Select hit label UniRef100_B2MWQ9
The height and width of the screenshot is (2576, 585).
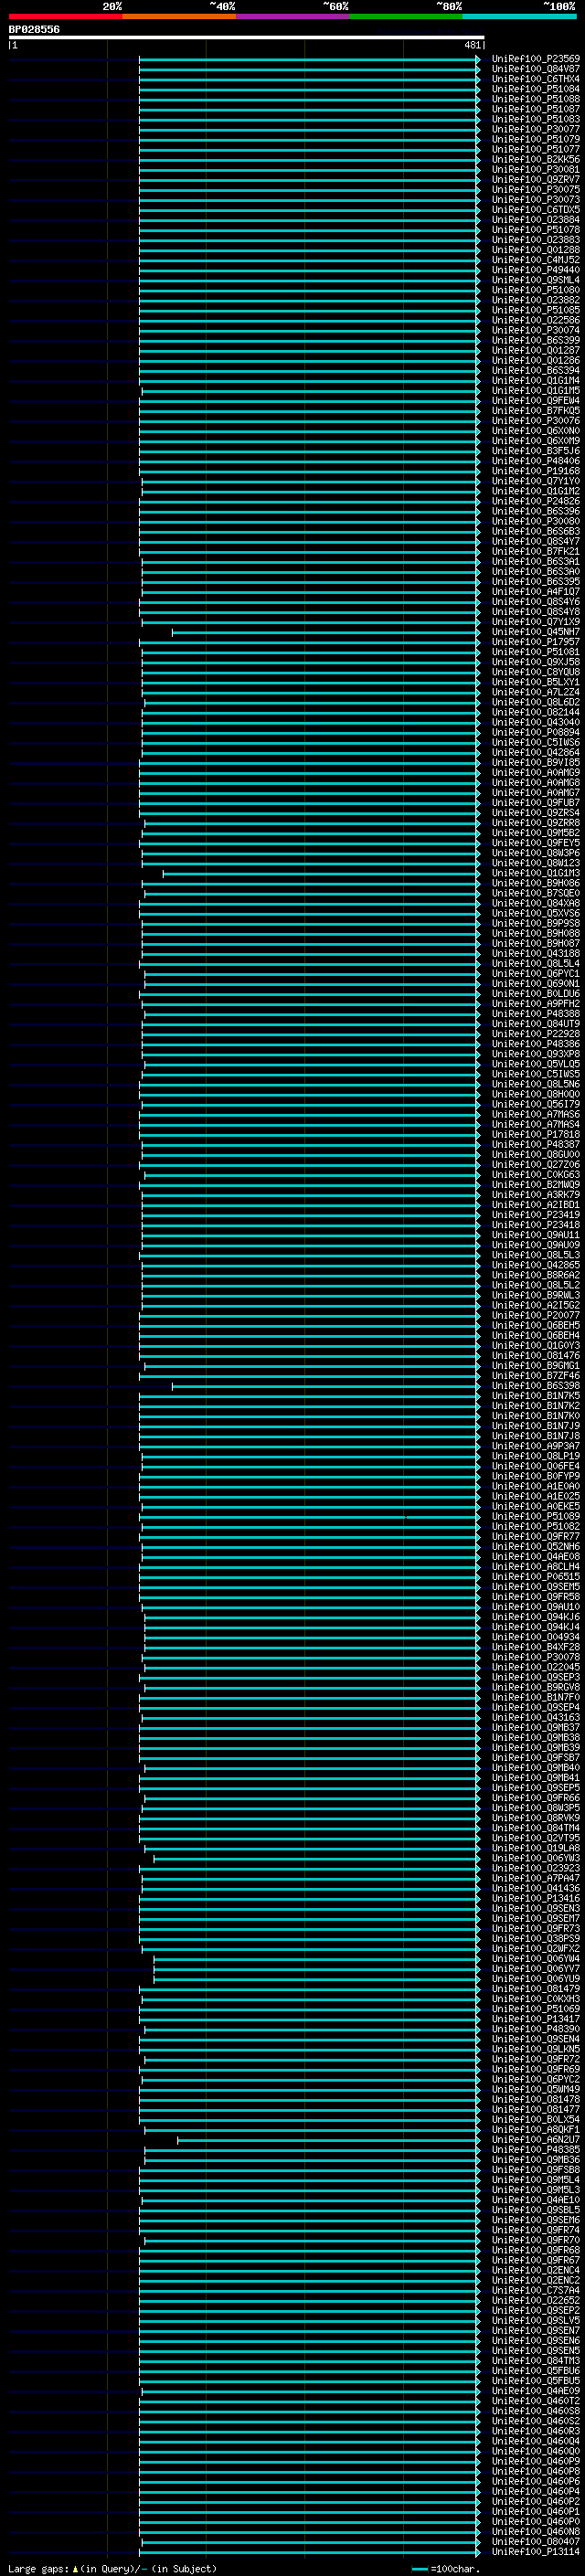tap(536, 1185)
